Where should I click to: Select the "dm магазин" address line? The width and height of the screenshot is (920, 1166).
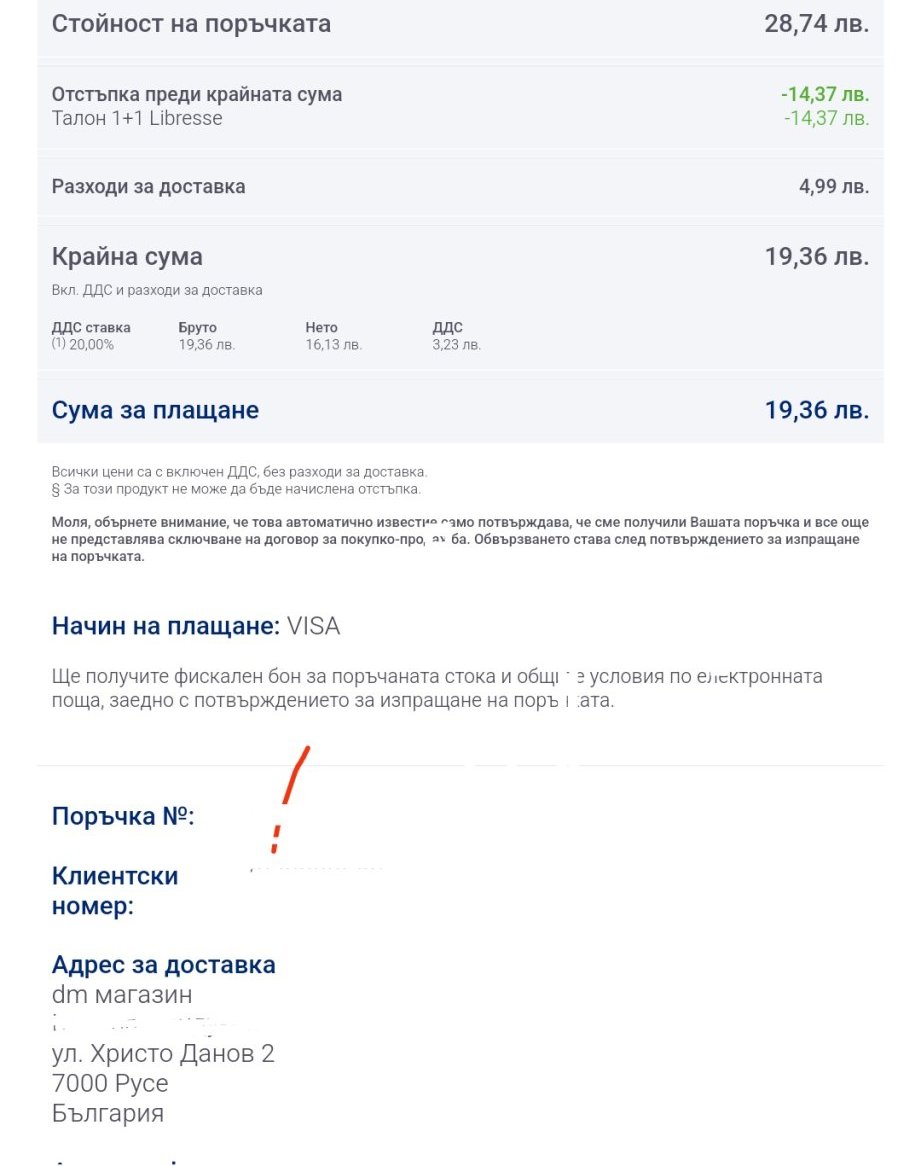click(x=122, y=995)
